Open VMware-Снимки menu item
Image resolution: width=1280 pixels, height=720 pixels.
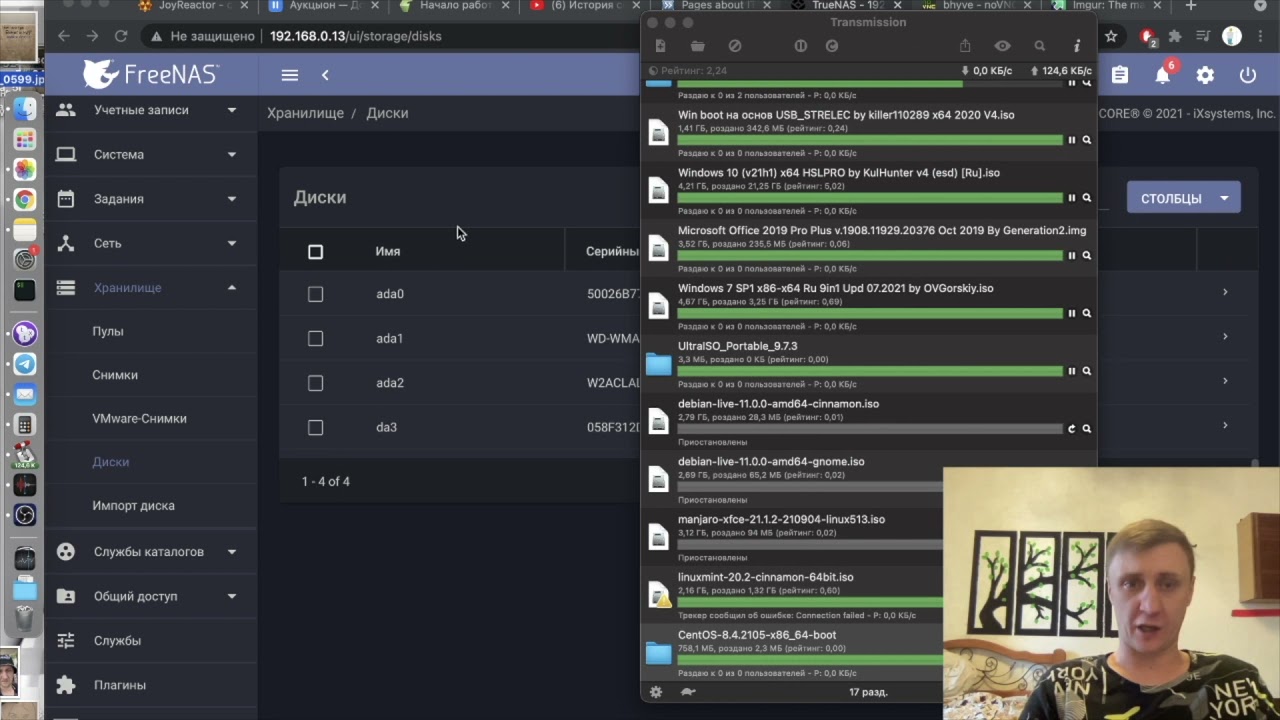point(140,419)
